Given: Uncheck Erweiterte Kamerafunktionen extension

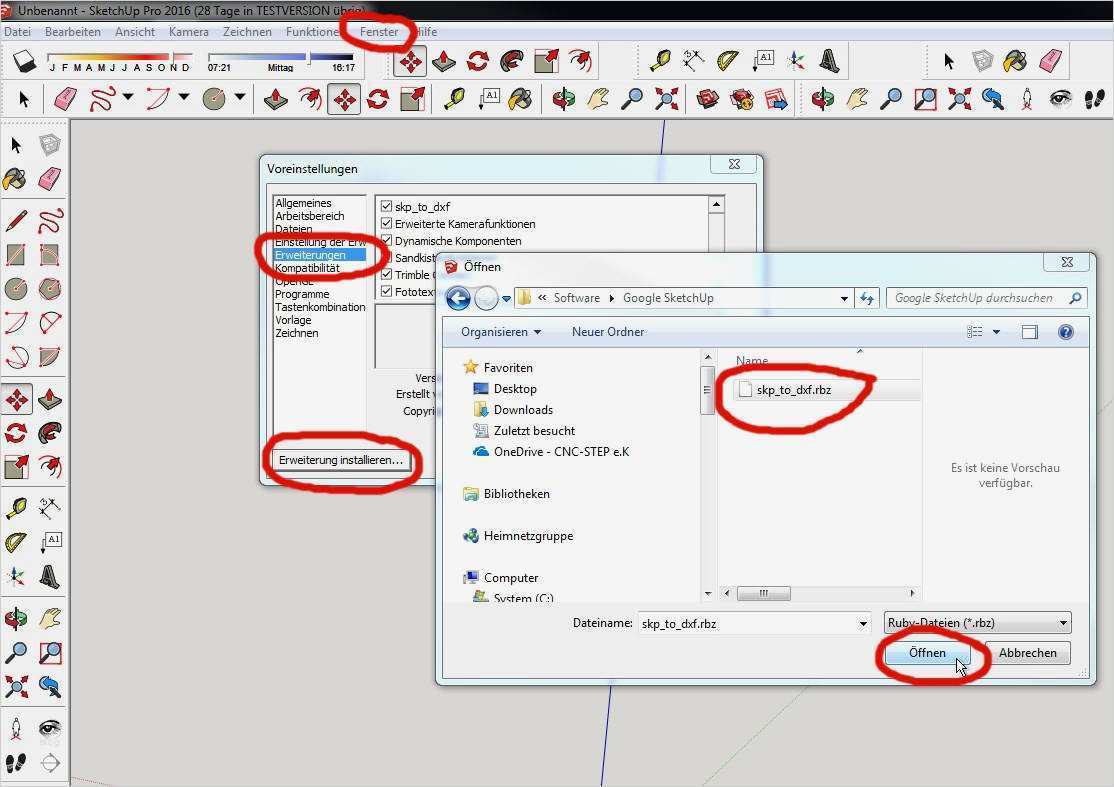Looking at the screenshot, I should pyautogui.click(x=386, y=224).
